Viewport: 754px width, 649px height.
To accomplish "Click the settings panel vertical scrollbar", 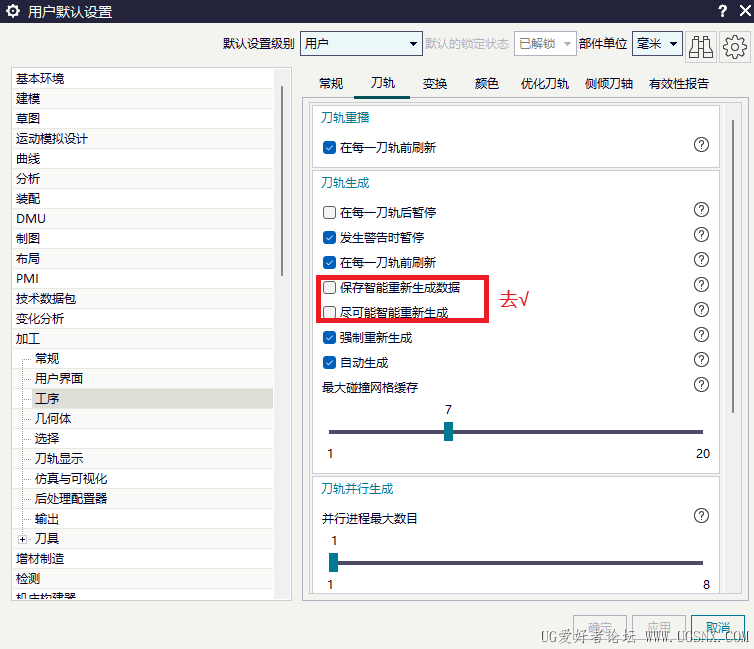I will tap(733, 266).
